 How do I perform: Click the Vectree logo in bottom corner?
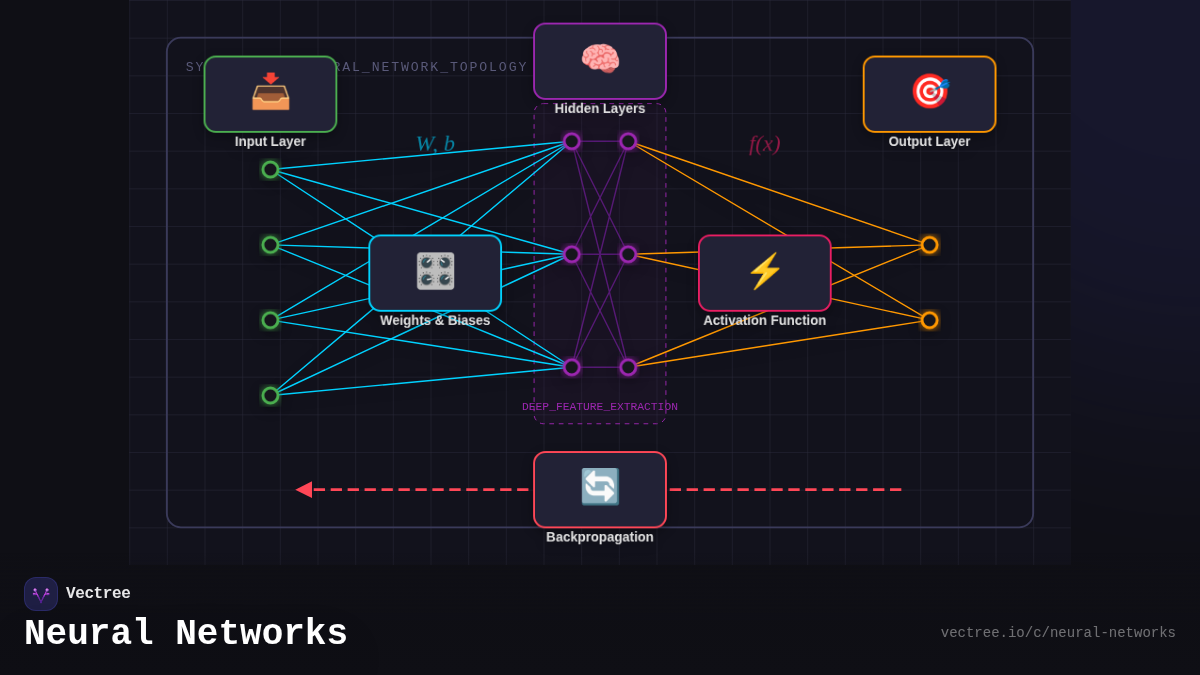pos(41,593)
